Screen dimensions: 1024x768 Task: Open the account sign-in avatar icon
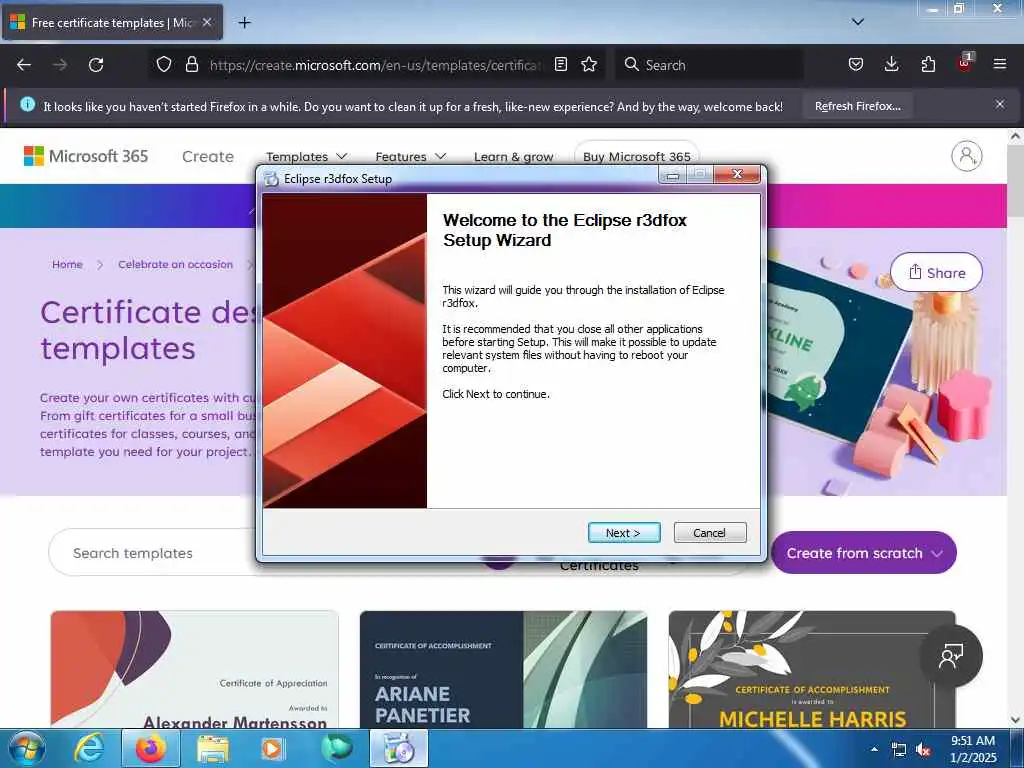[x=967, y=156]
